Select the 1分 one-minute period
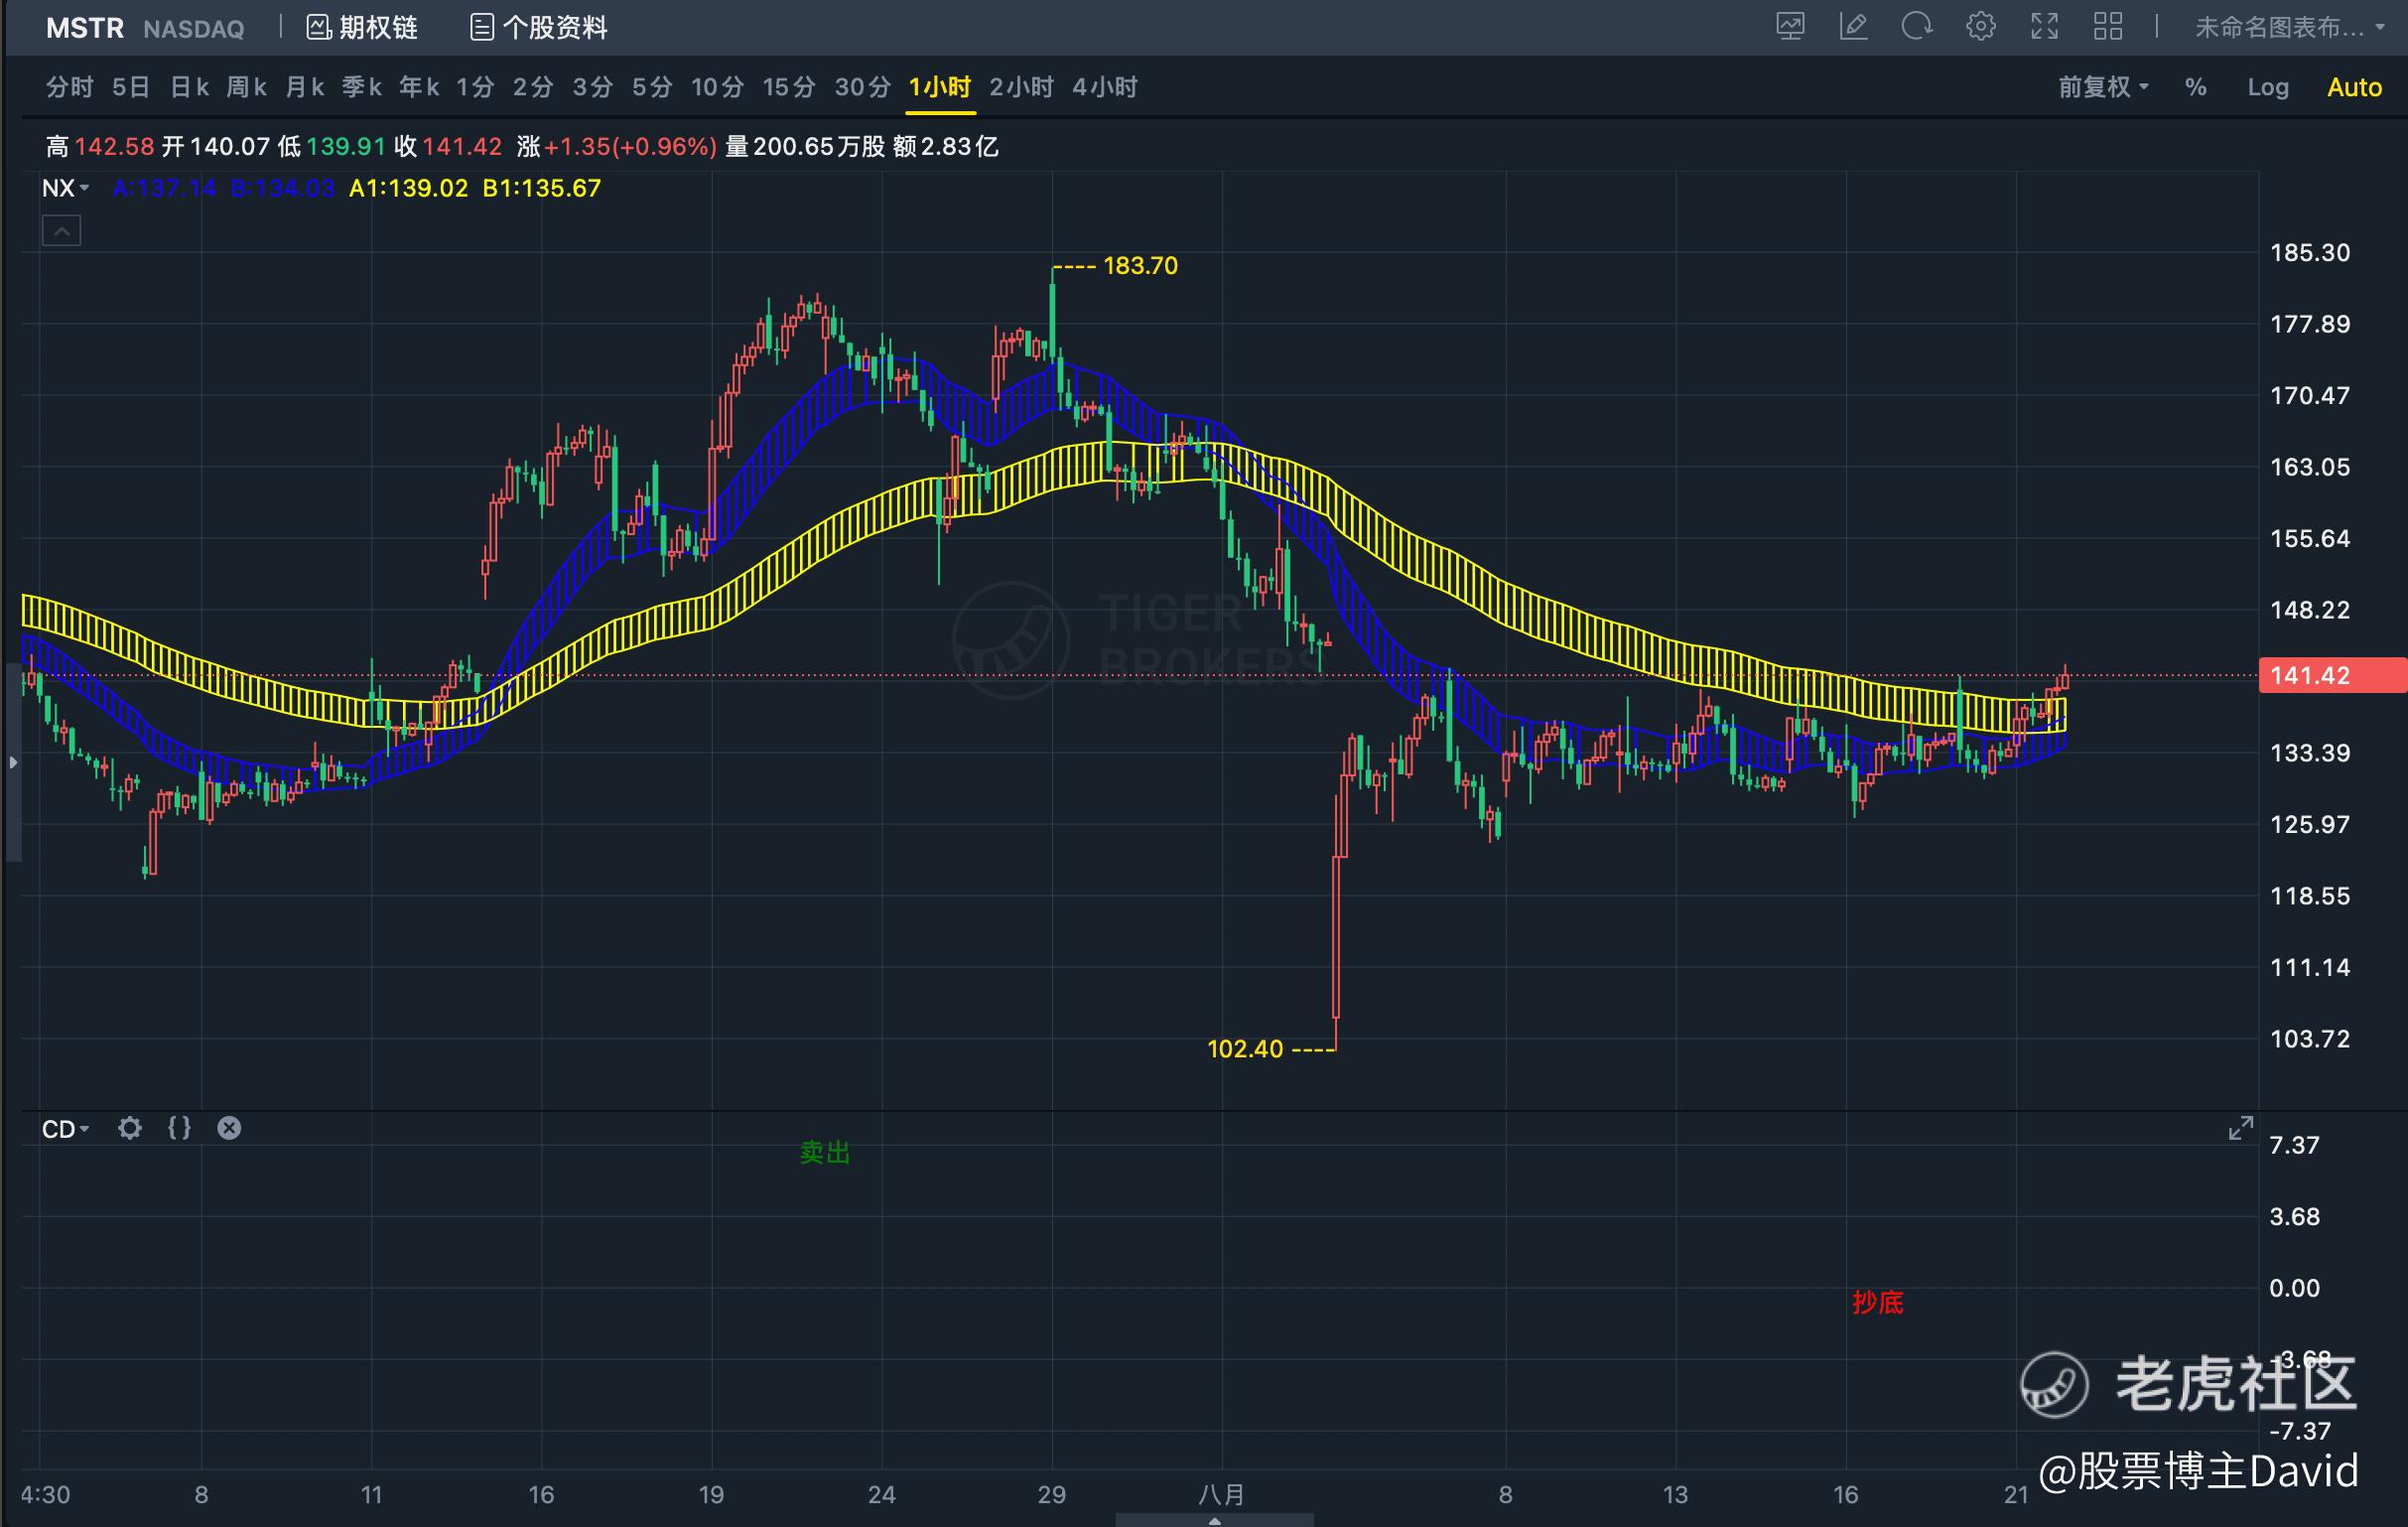 pos(475,87)
